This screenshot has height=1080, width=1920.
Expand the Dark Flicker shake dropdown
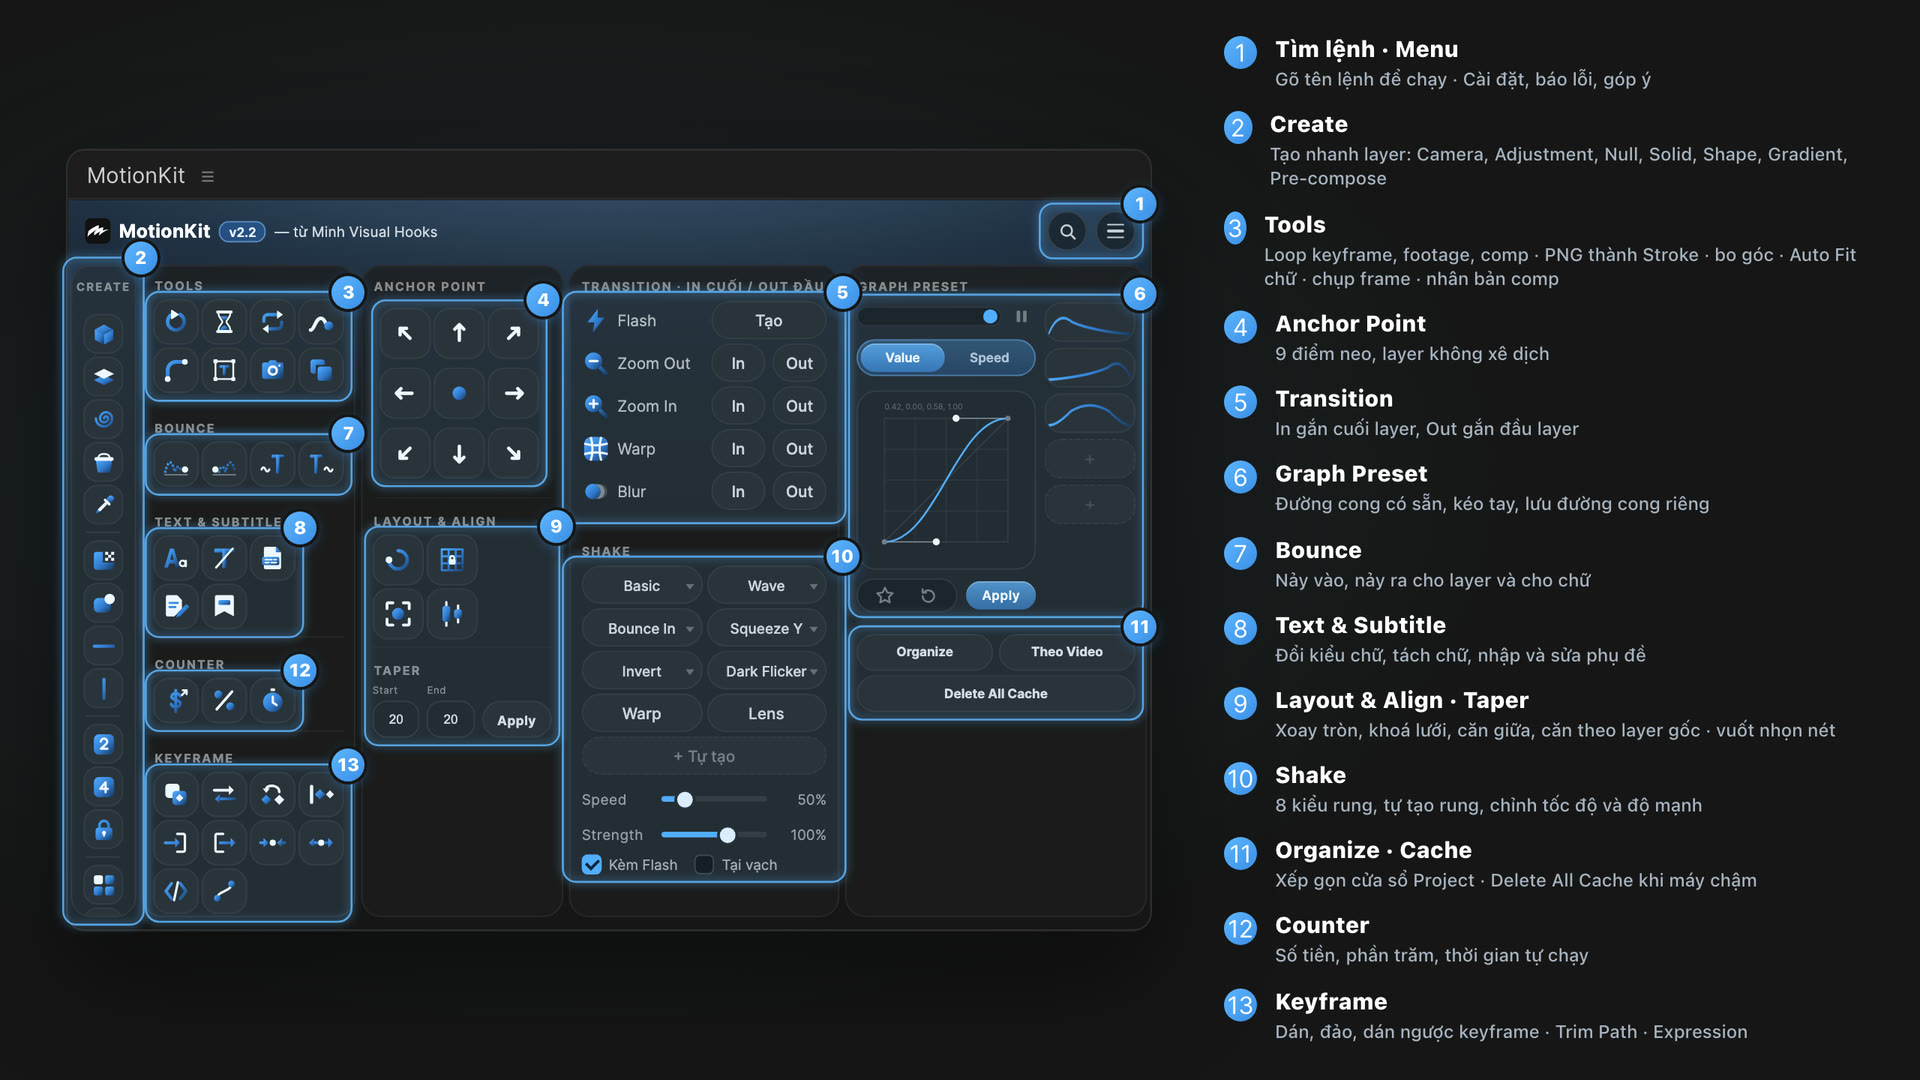point(766,672)
